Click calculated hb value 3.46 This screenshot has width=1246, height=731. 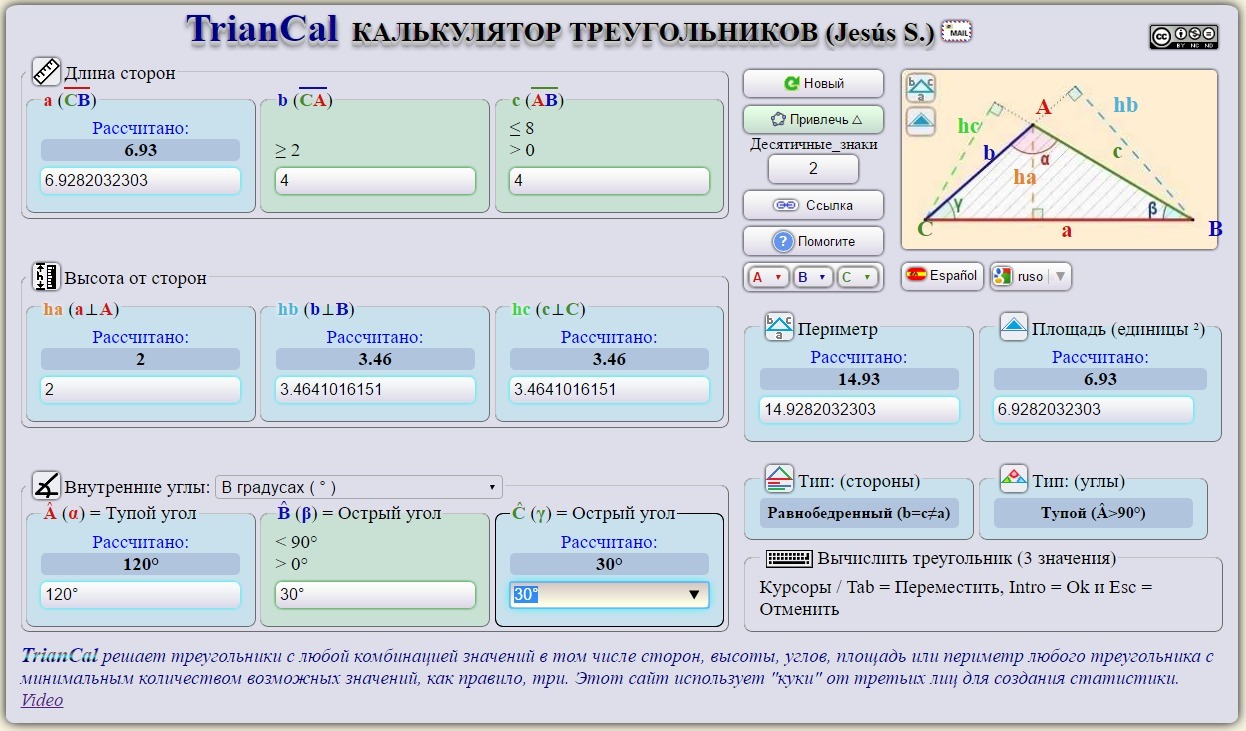375,359
